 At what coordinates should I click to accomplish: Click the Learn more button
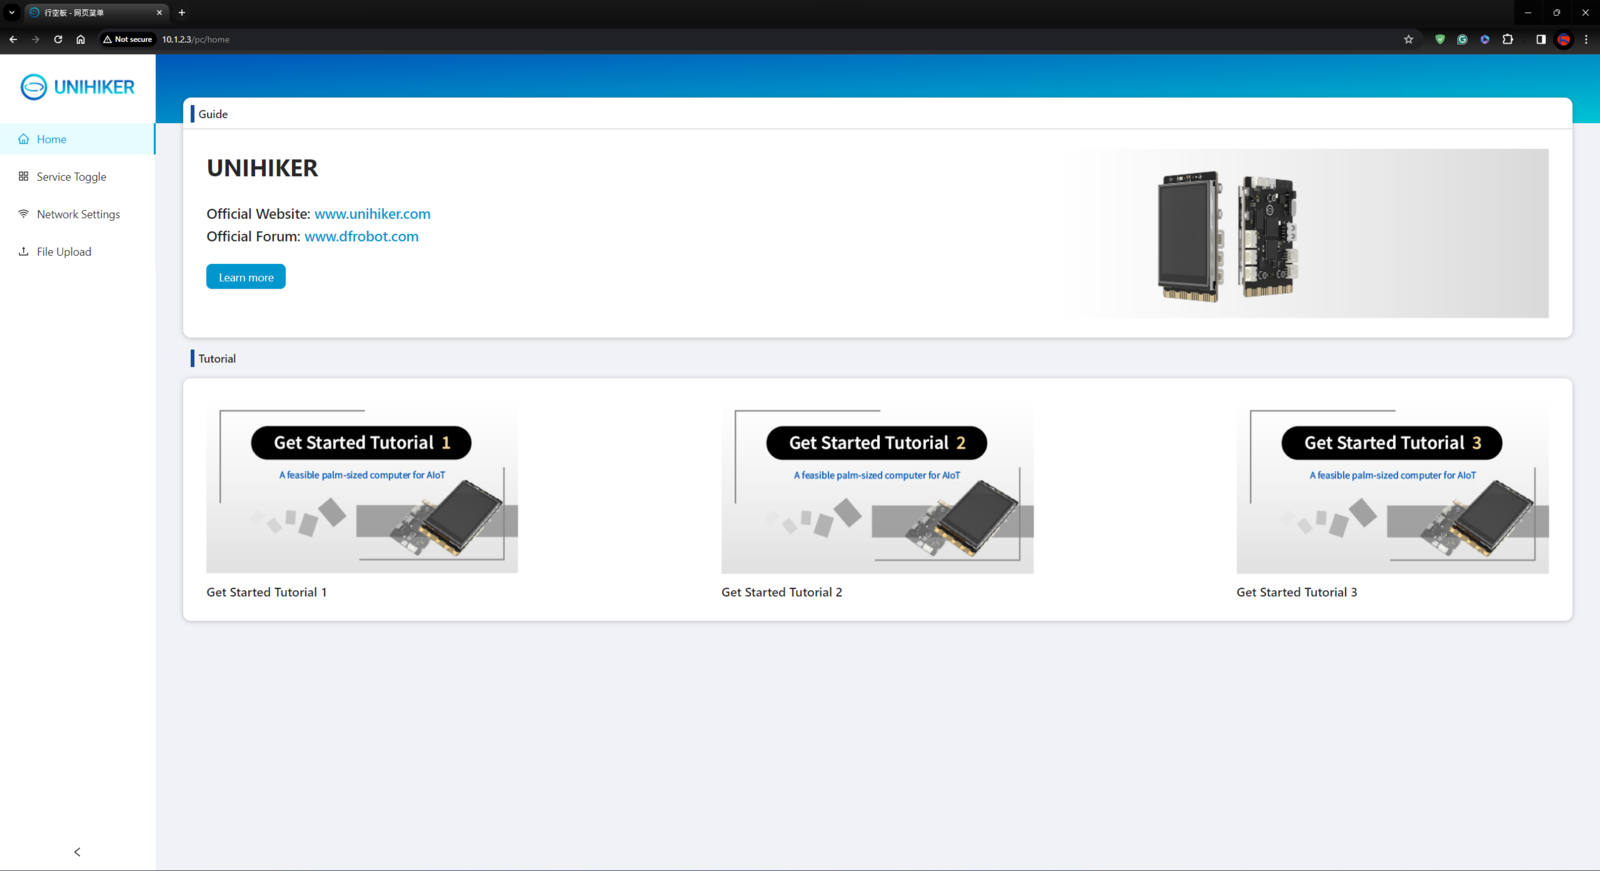point(246,277)
